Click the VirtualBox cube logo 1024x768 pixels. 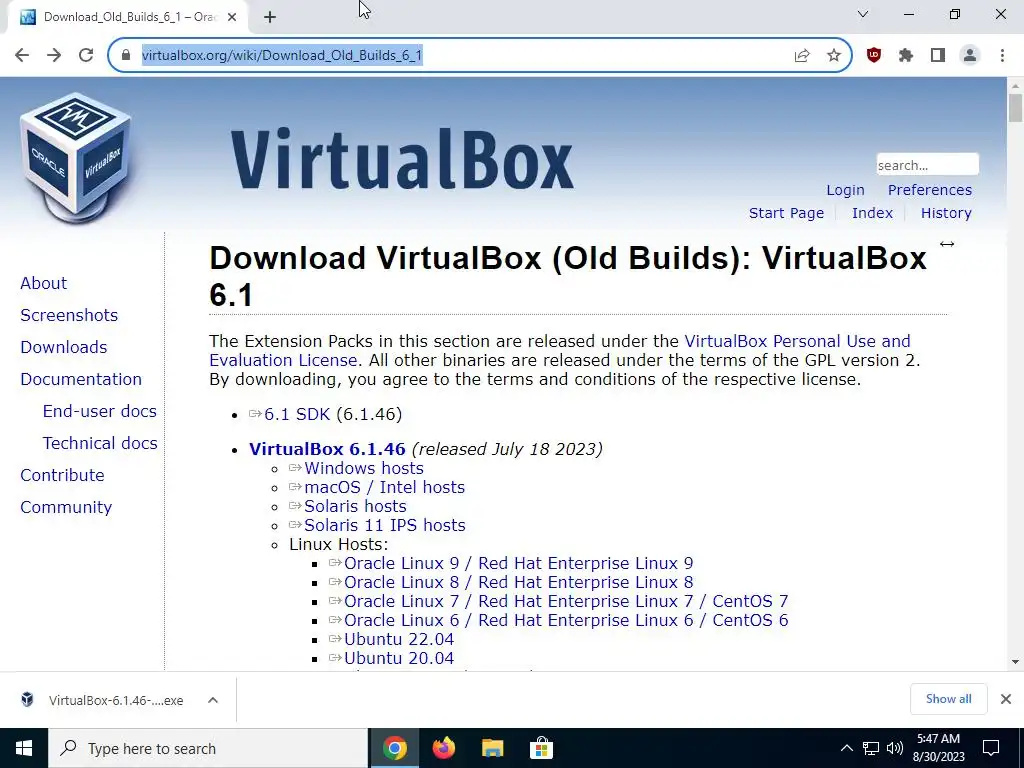(x=74, y=159)
